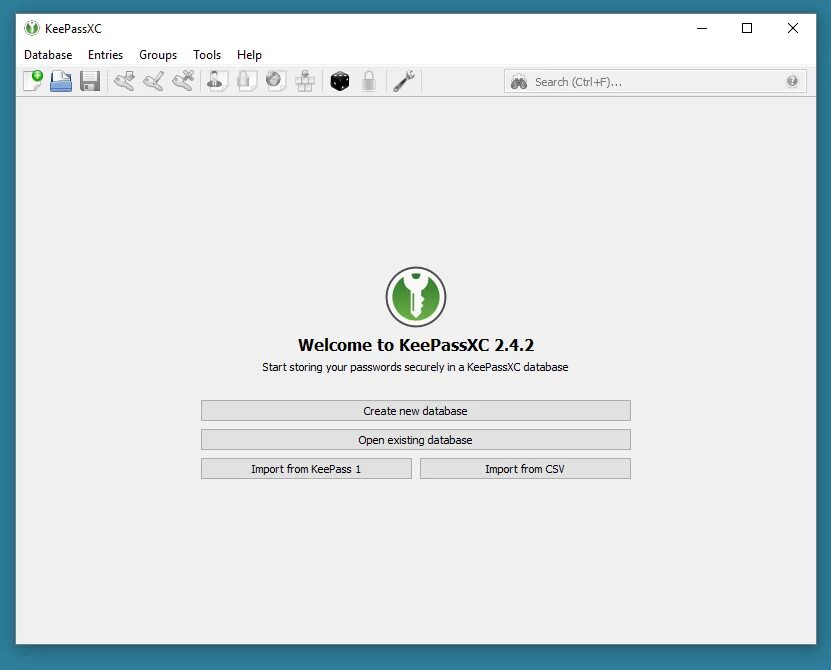
Task: Click the New database toolbar icon
Action: [33, 81]
